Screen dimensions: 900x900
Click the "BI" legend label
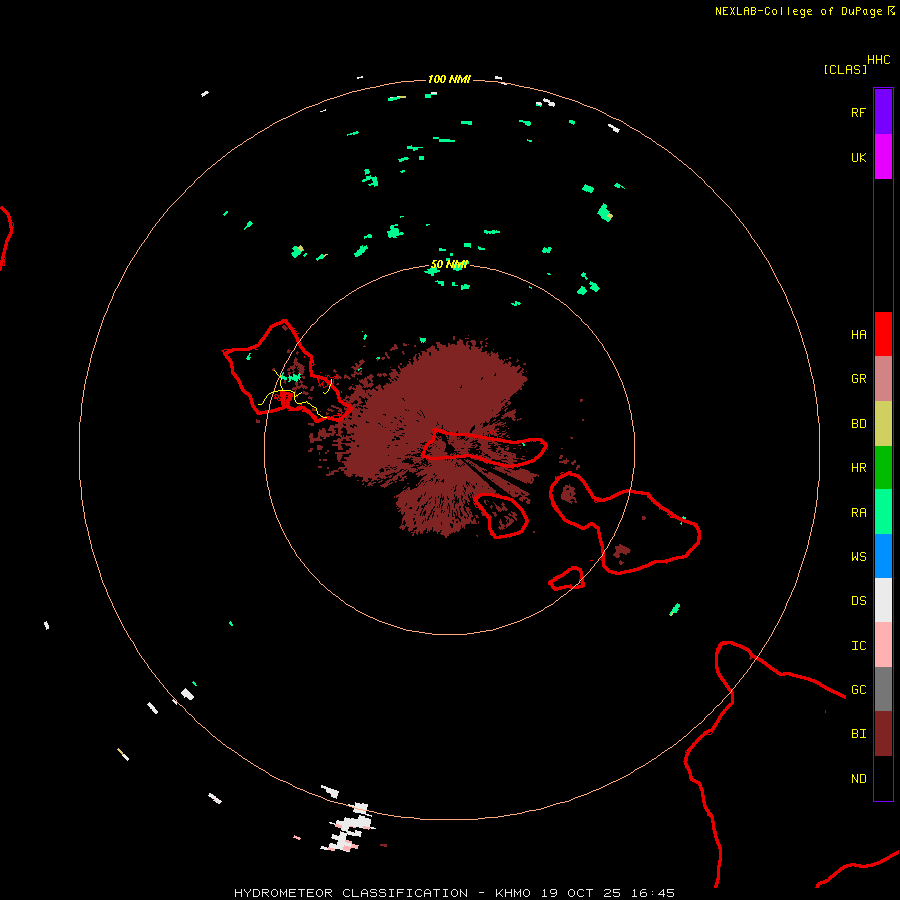point(858,734)
